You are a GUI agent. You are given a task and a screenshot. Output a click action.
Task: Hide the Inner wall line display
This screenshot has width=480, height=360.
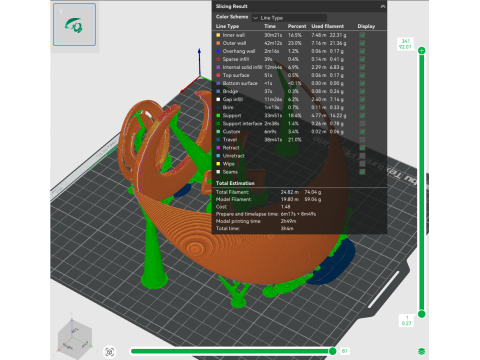tap(362, 35)
